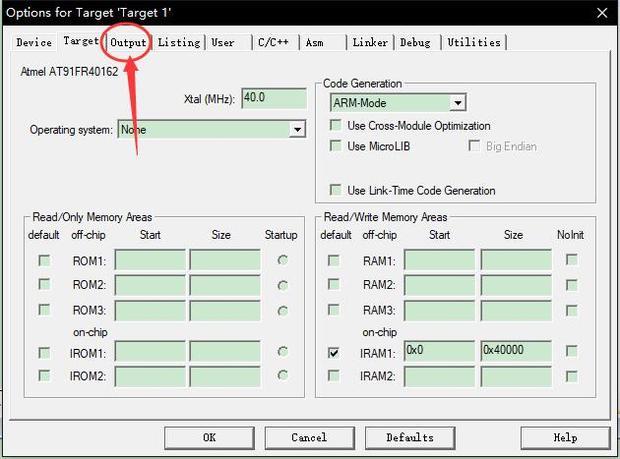Image resolution: width=620 pixels, height=459 pixels.
Task: Click the IRAM1 Size field
Action: (516, 351)
